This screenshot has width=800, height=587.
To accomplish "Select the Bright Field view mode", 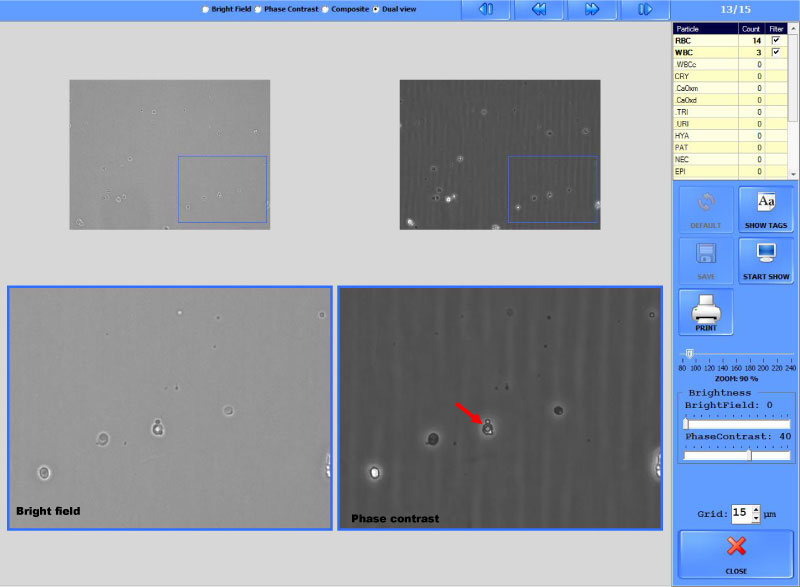I will [x=205, y=10].
